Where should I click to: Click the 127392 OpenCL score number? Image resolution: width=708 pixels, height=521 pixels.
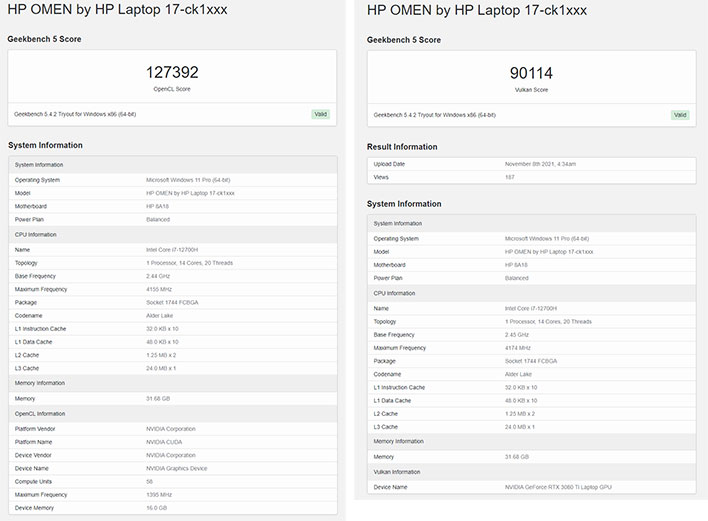(x=172, y=72)
